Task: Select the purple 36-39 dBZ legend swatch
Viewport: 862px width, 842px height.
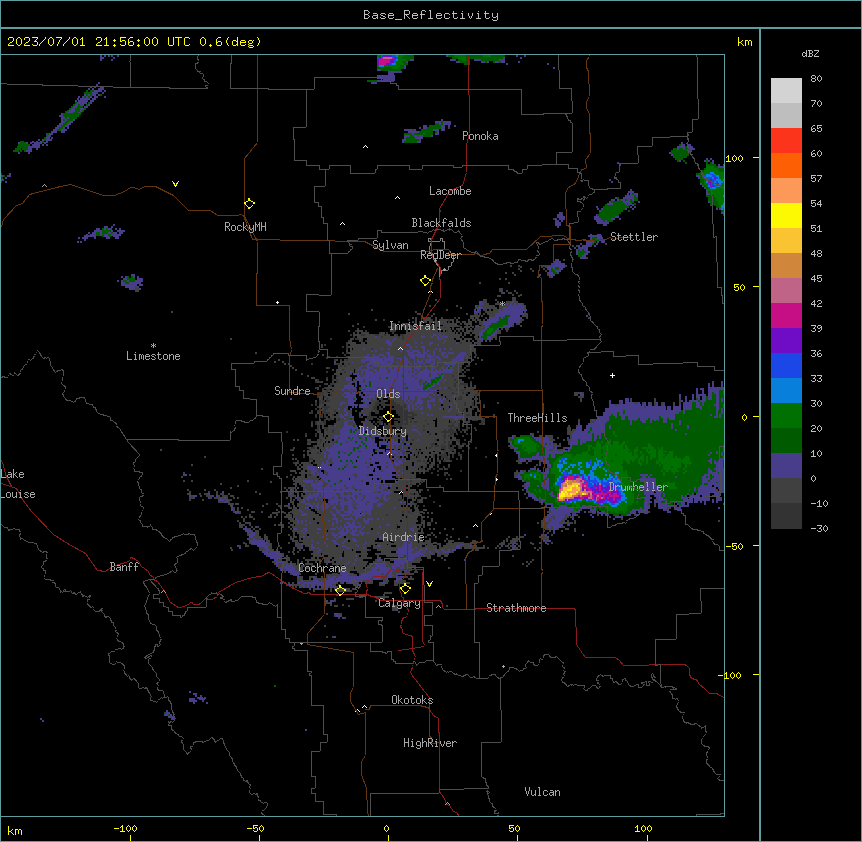Action: (x=786, y=341)
